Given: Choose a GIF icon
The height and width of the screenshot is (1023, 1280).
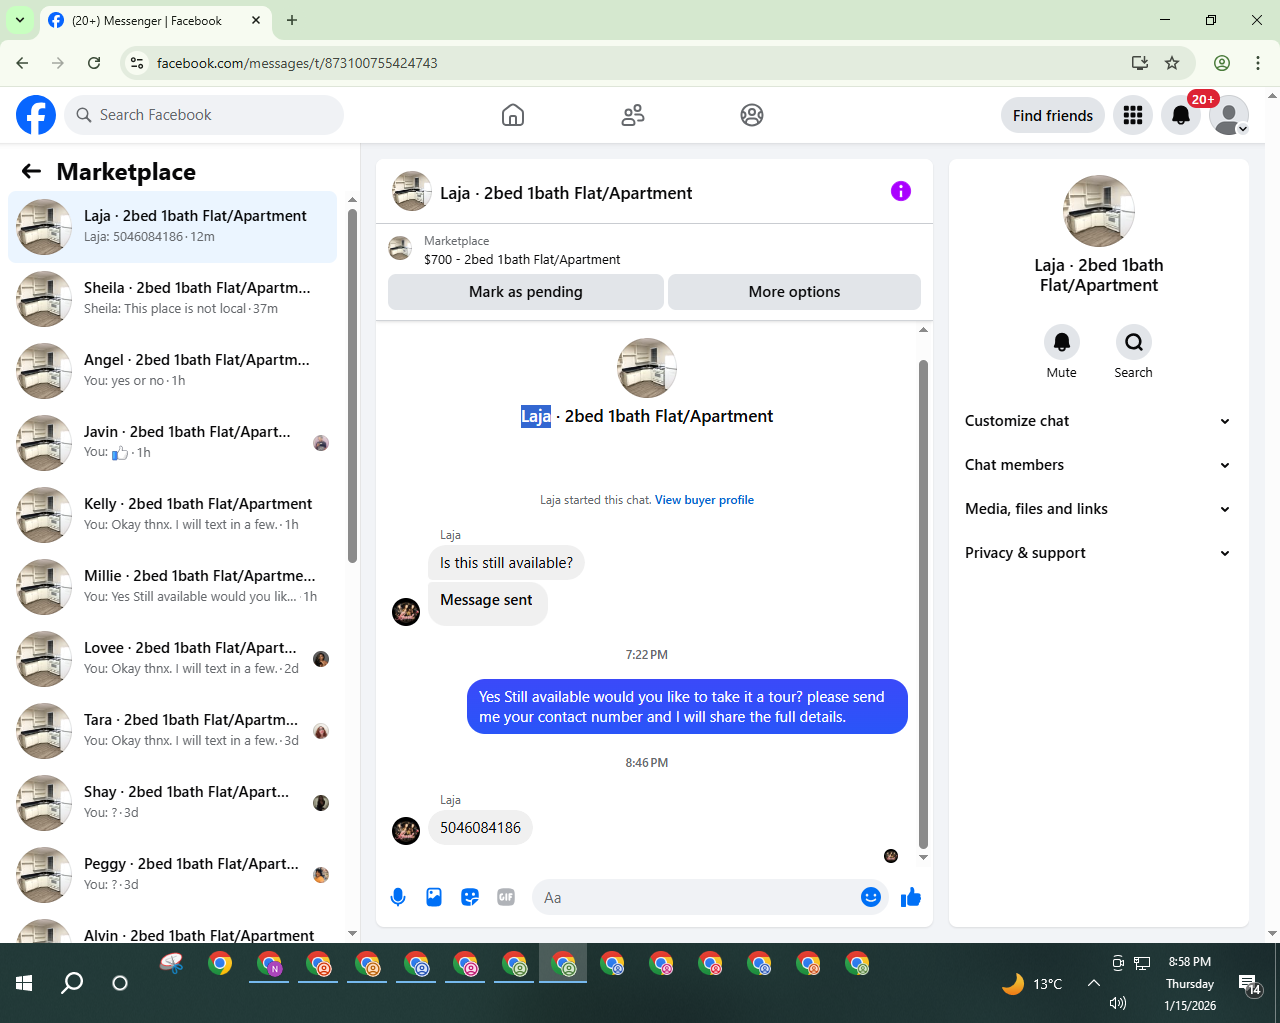Looking at the screenshot, I should tap(506, 897).
